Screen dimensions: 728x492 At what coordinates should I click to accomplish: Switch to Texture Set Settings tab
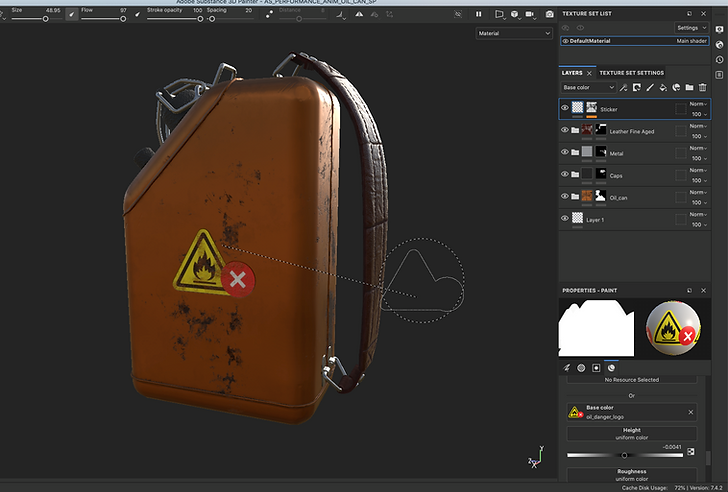[631, 73]
